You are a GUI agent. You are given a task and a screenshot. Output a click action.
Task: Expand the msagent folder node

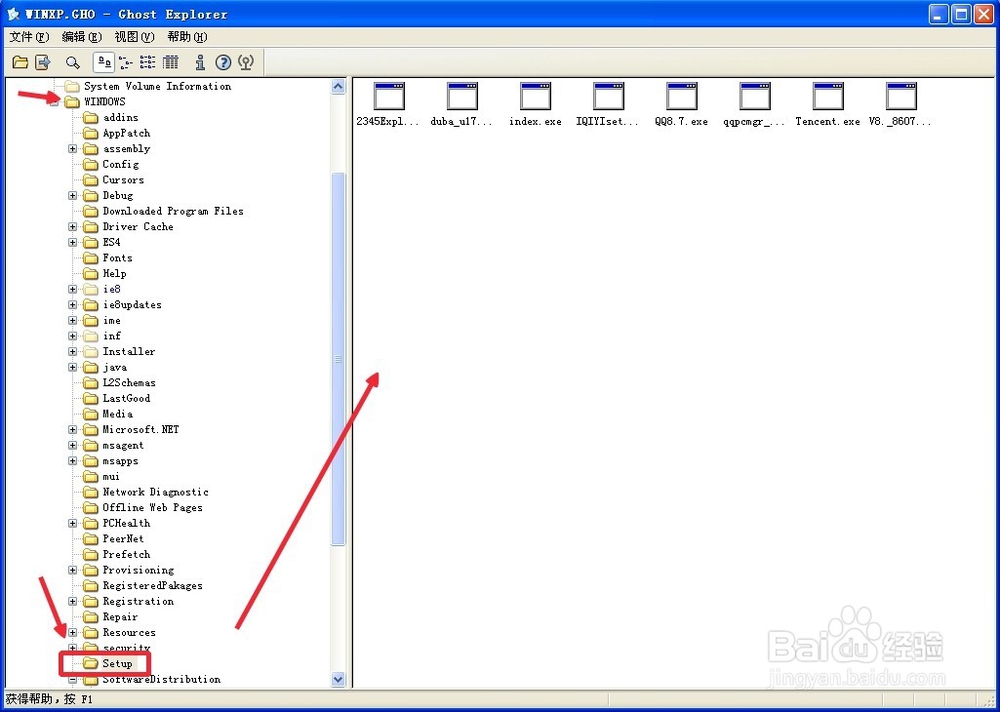point(73,445)
